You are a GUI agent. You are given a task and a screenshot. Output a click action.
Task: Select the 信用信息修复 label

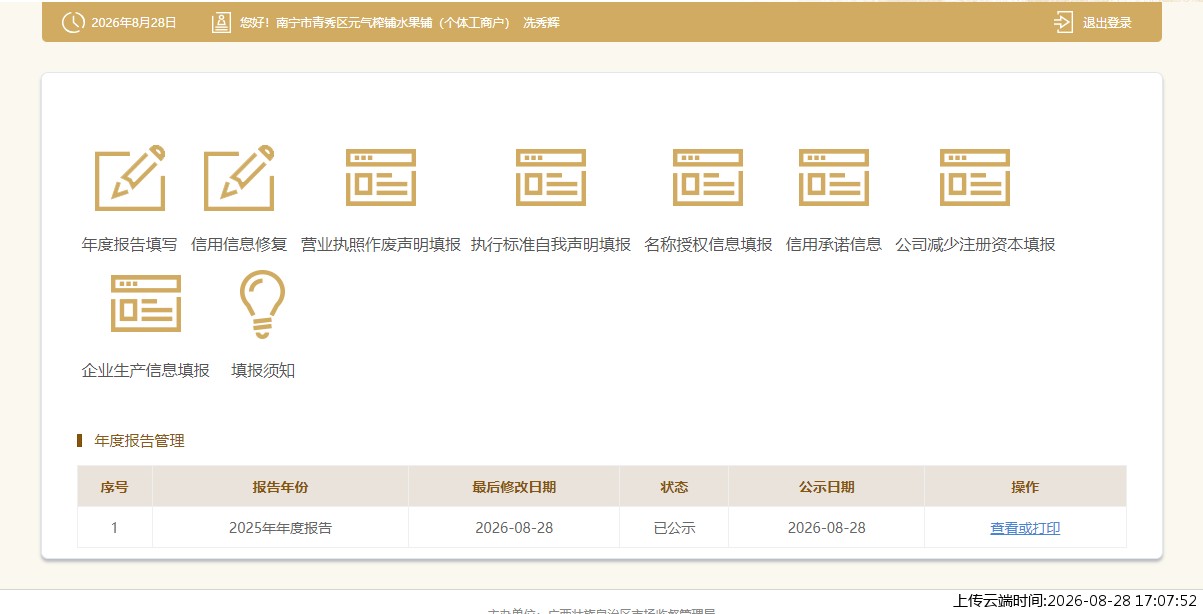point(239,245)
